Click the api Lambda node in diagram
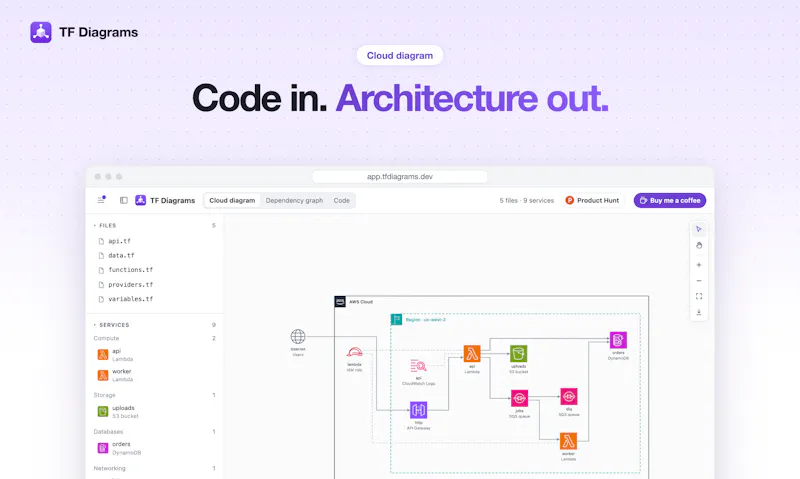800x479 pixels. [472, 354]
